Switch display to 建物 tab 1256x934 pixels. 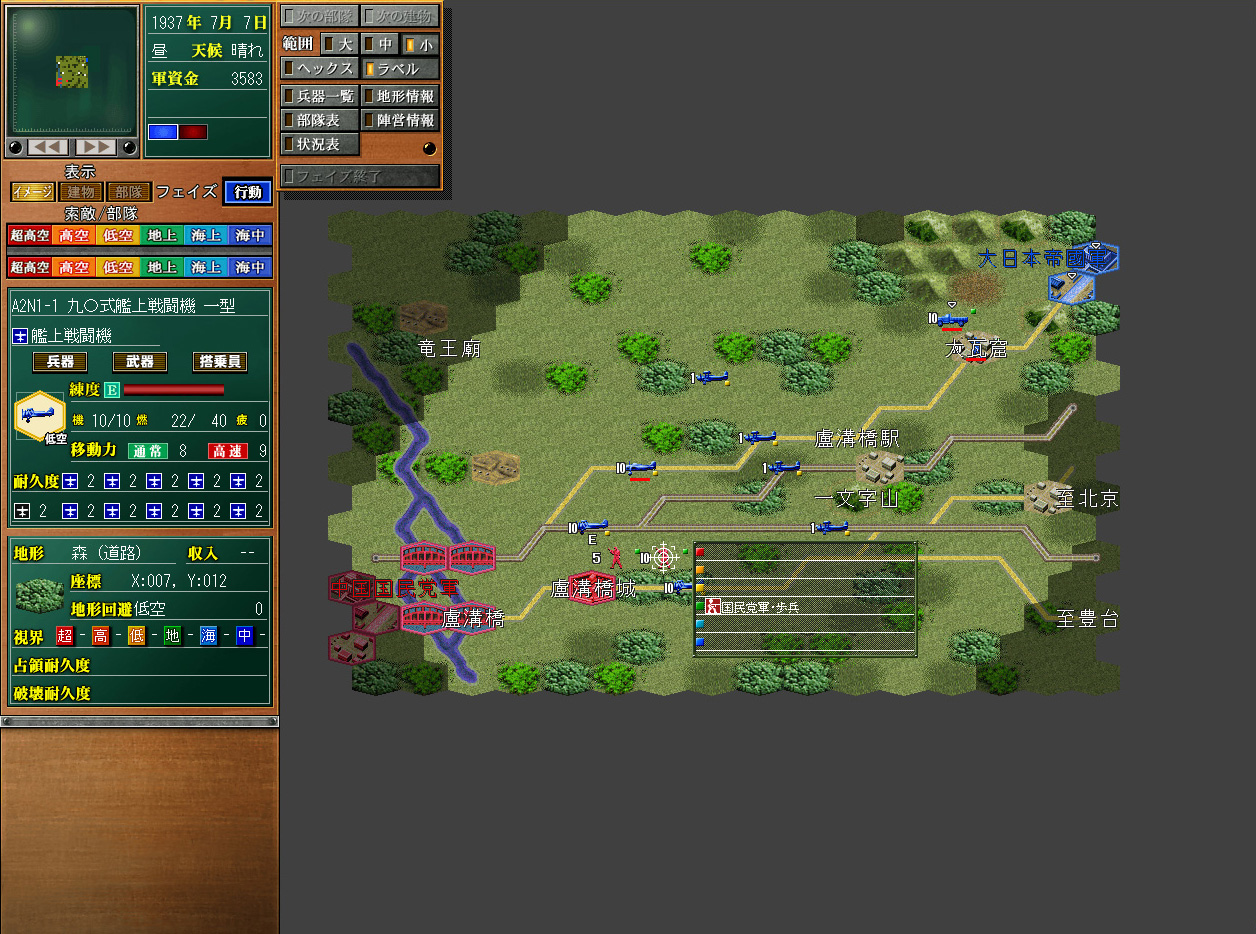click(x=82, y=192)
